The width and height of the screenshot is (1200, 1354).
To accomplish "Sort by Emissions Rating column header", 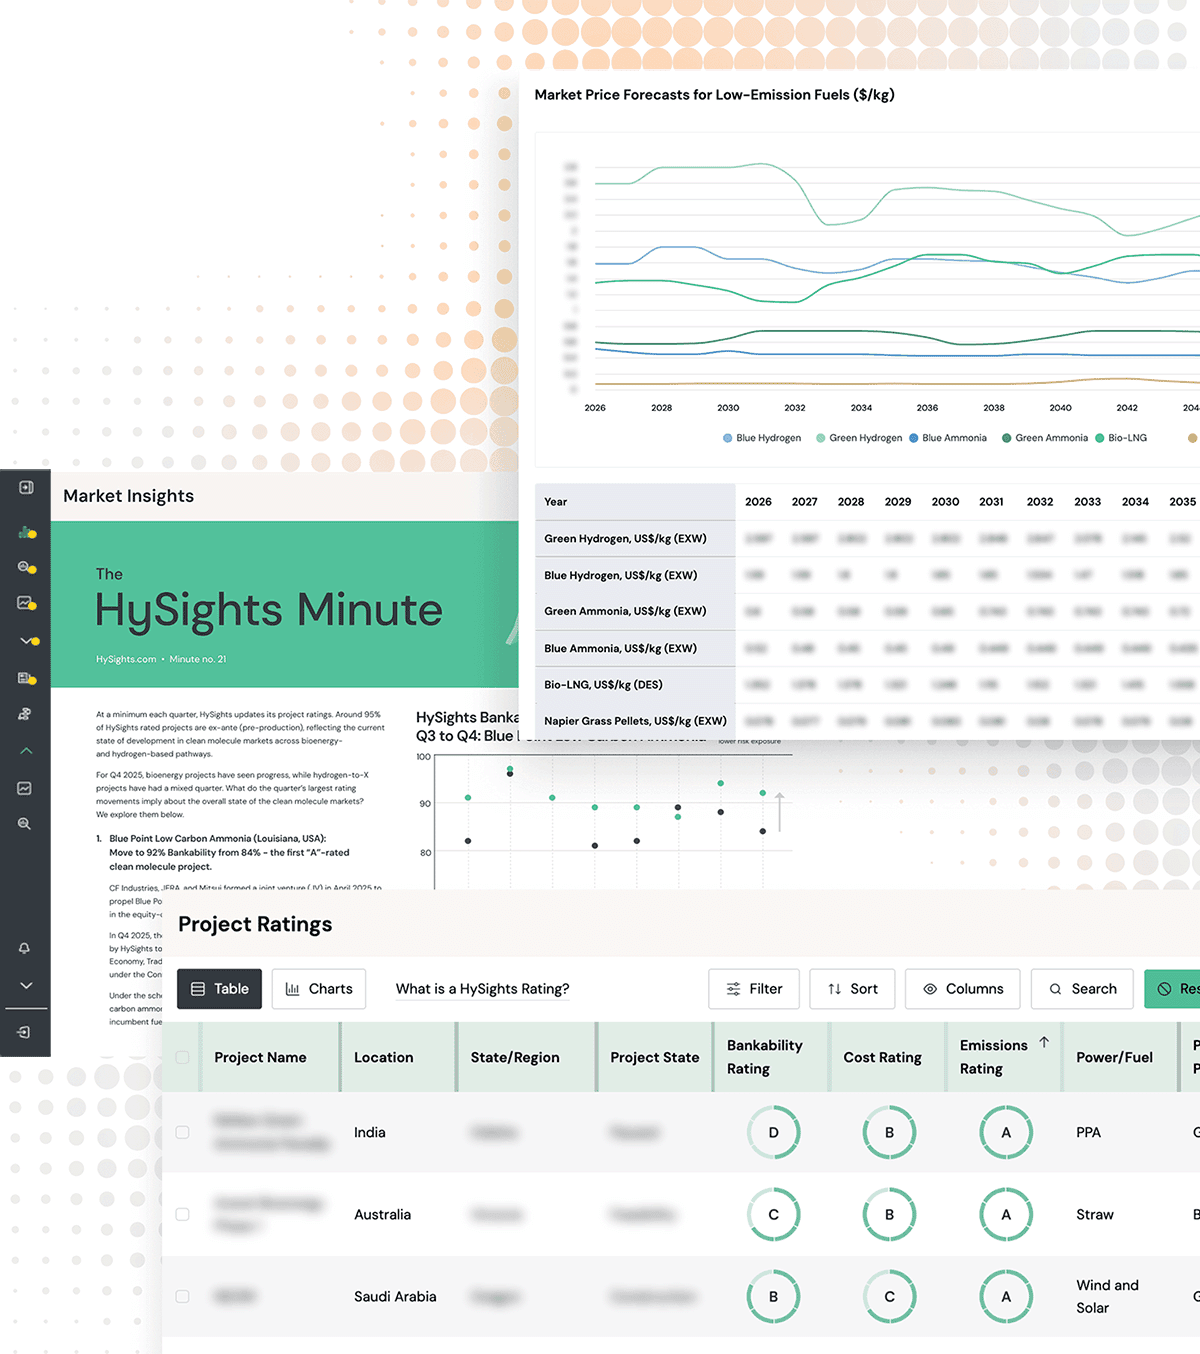I will point(994,1056).
